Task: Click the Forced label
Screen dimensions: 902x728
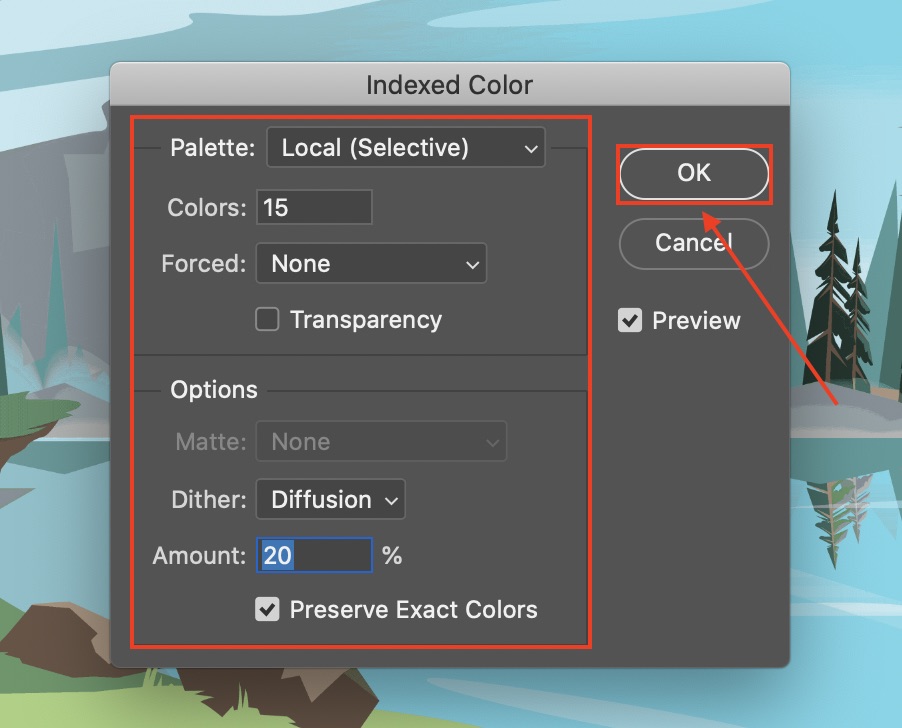Action: coord(203,264)
